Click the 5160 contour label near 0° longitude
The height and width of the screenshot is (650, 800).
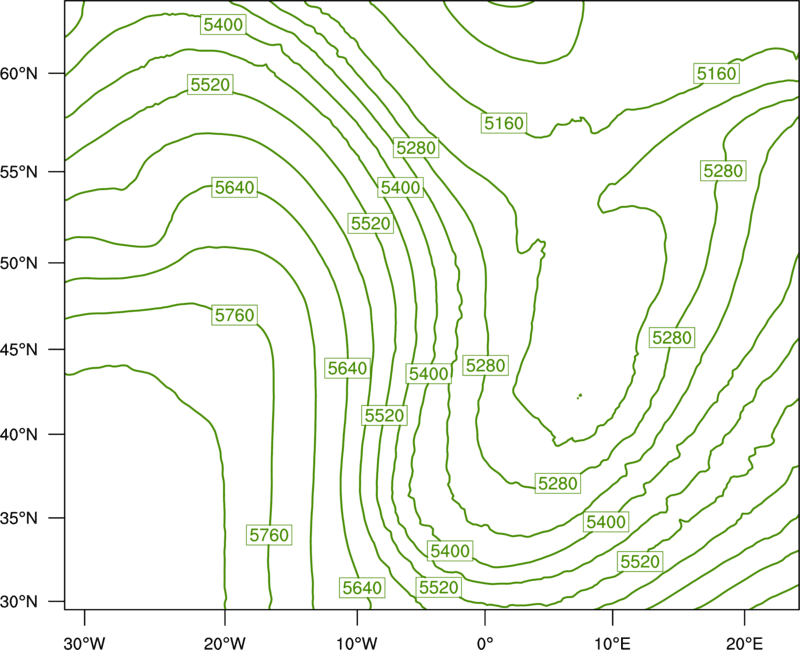coord(504,123)
